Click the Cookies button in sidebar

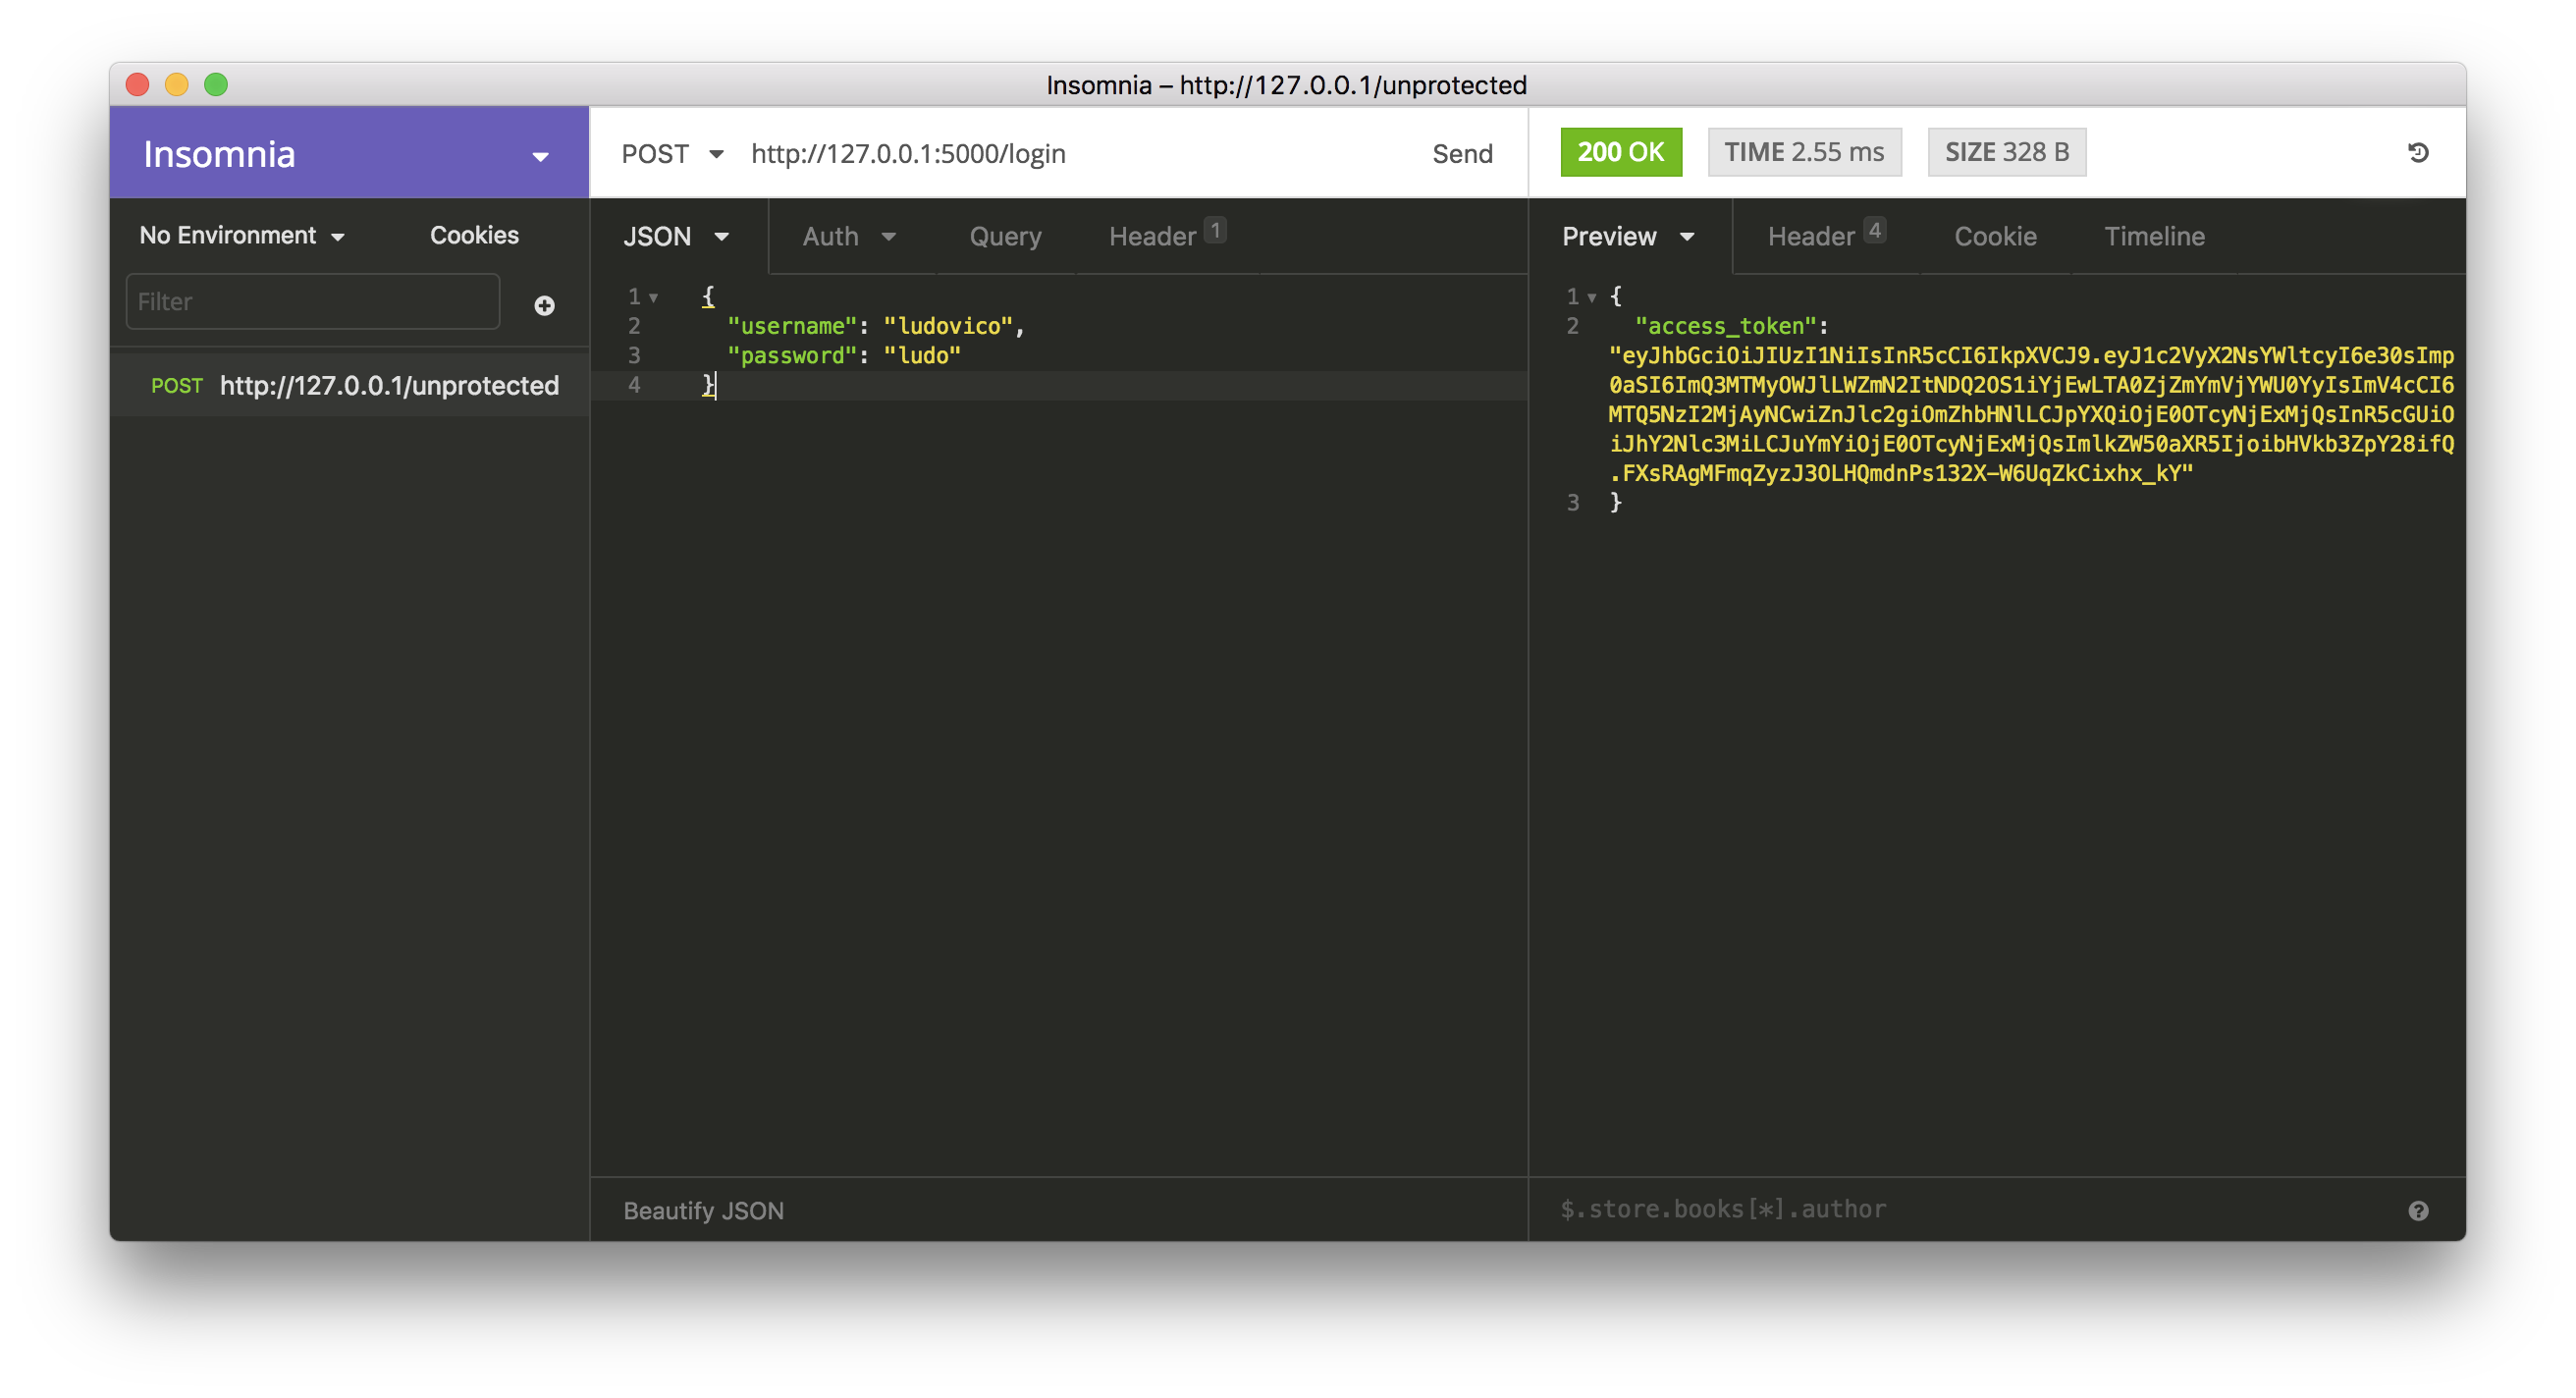tap(474, 236)
